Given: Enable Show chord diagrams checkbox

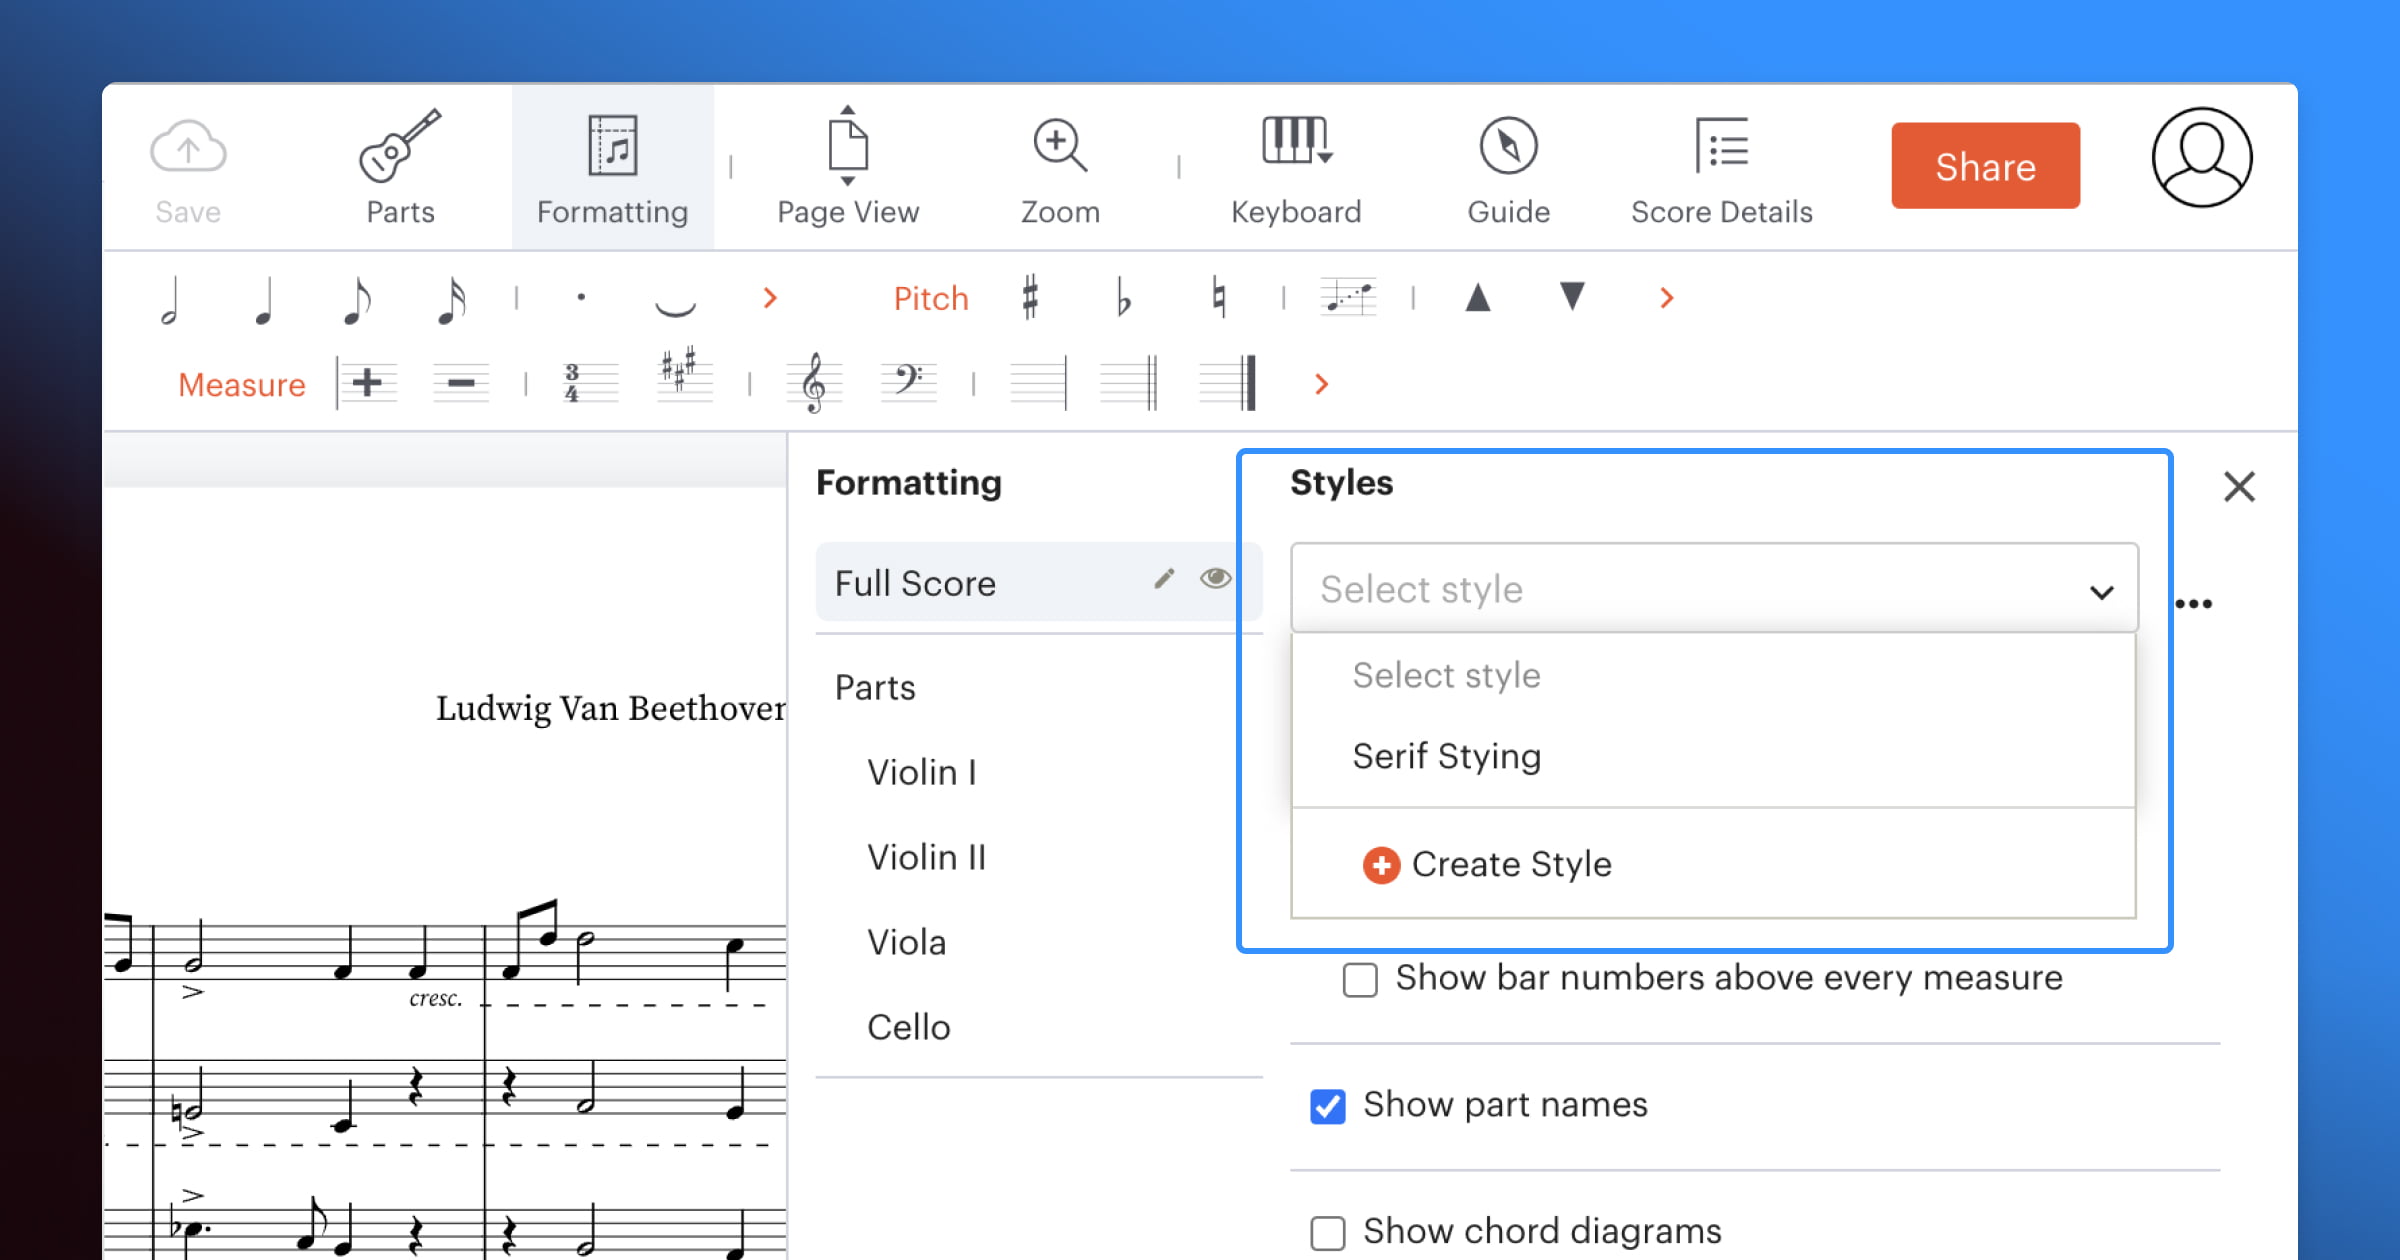Looking at the screenshot, I should coord(1328,1233).
